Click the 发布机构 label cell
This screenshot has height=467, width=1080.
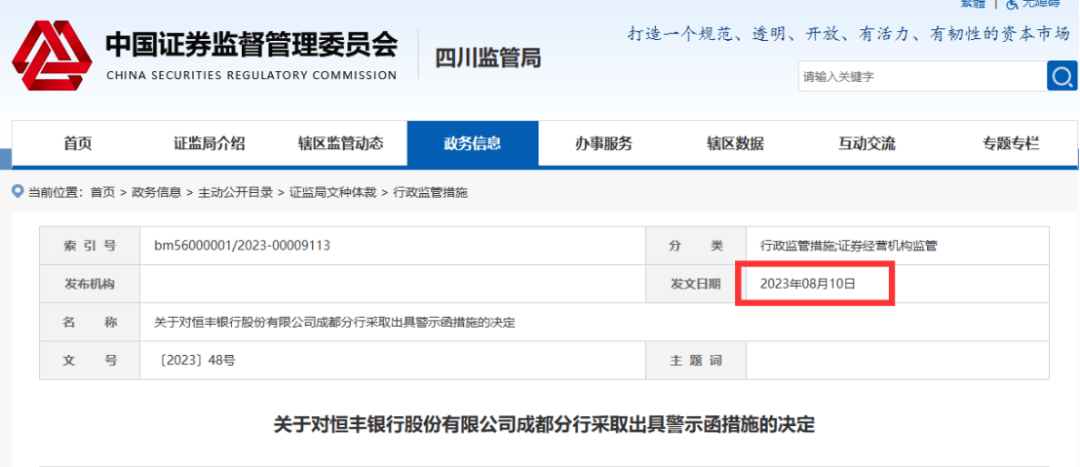pyautogui.click(x=90, y=283)
